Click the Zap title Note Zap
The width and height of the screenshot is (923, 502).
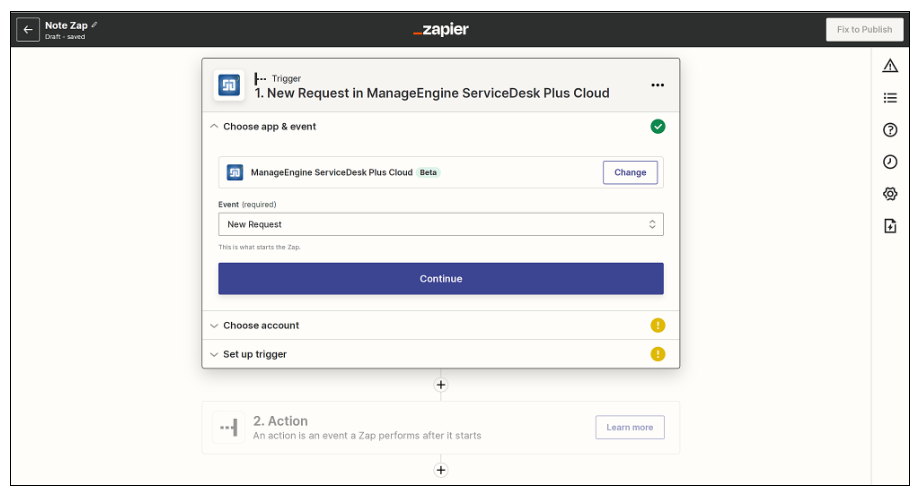click(66, 25)
